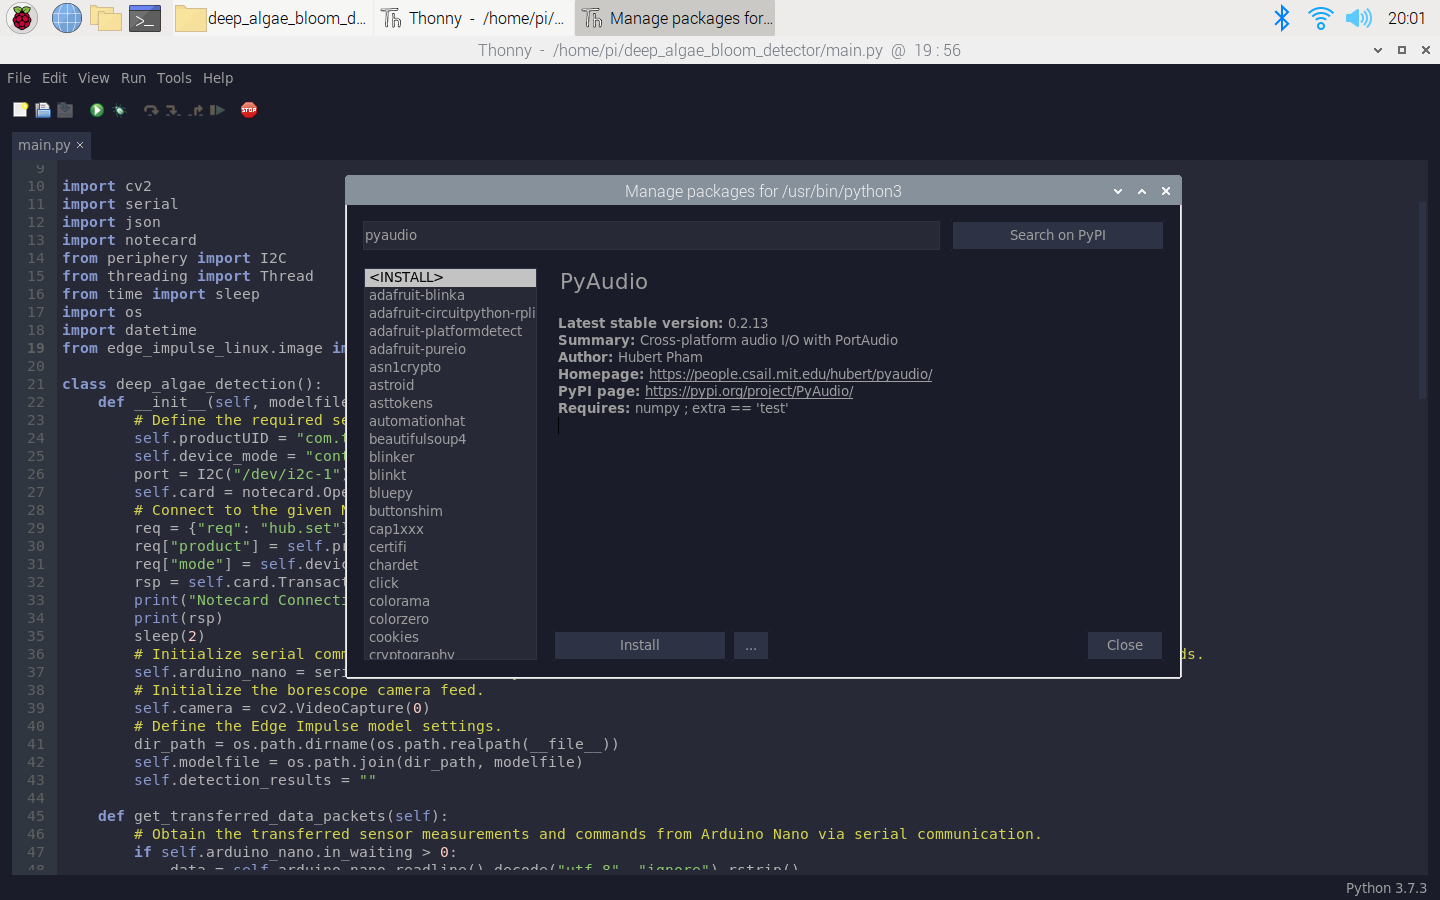Start the debugger
The width and height of the screenshot is (1440, 900).
(118, 110)
